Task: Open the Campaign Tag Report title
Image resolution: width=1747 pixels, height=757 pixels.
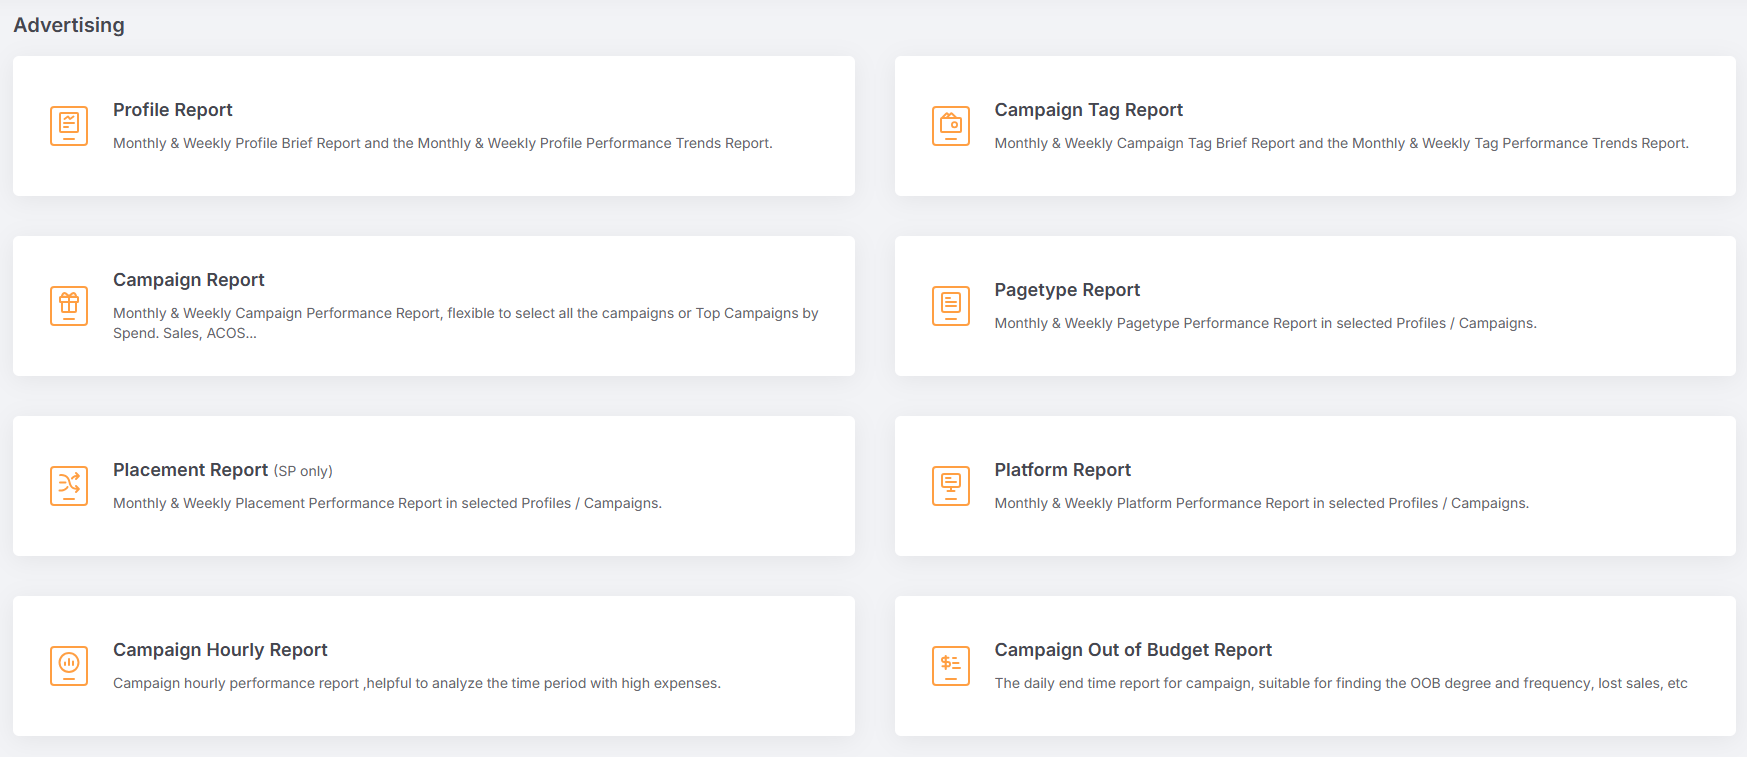Action: 1088,110
